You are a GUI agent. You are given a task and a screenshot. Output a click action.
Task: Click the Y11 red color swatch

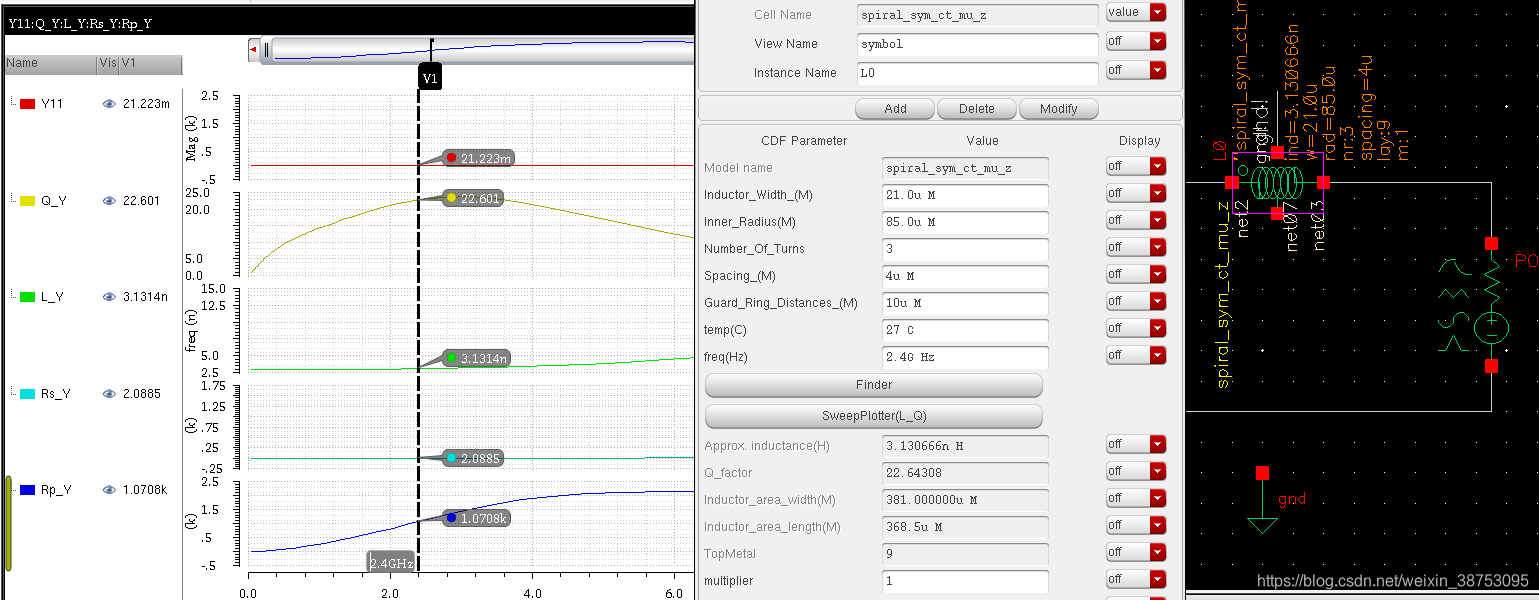[x=28, y=104]
